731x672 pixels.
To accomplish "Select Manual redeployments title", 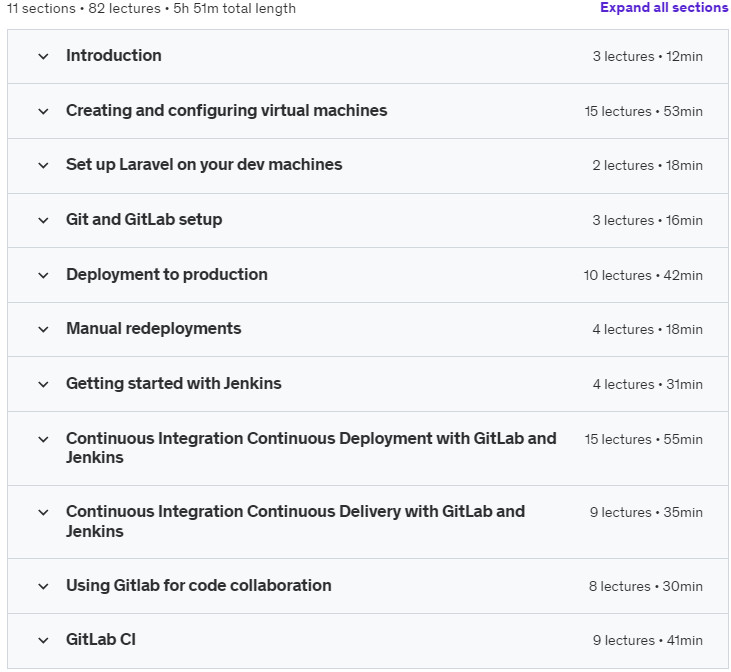I will (x=154, y=329).
